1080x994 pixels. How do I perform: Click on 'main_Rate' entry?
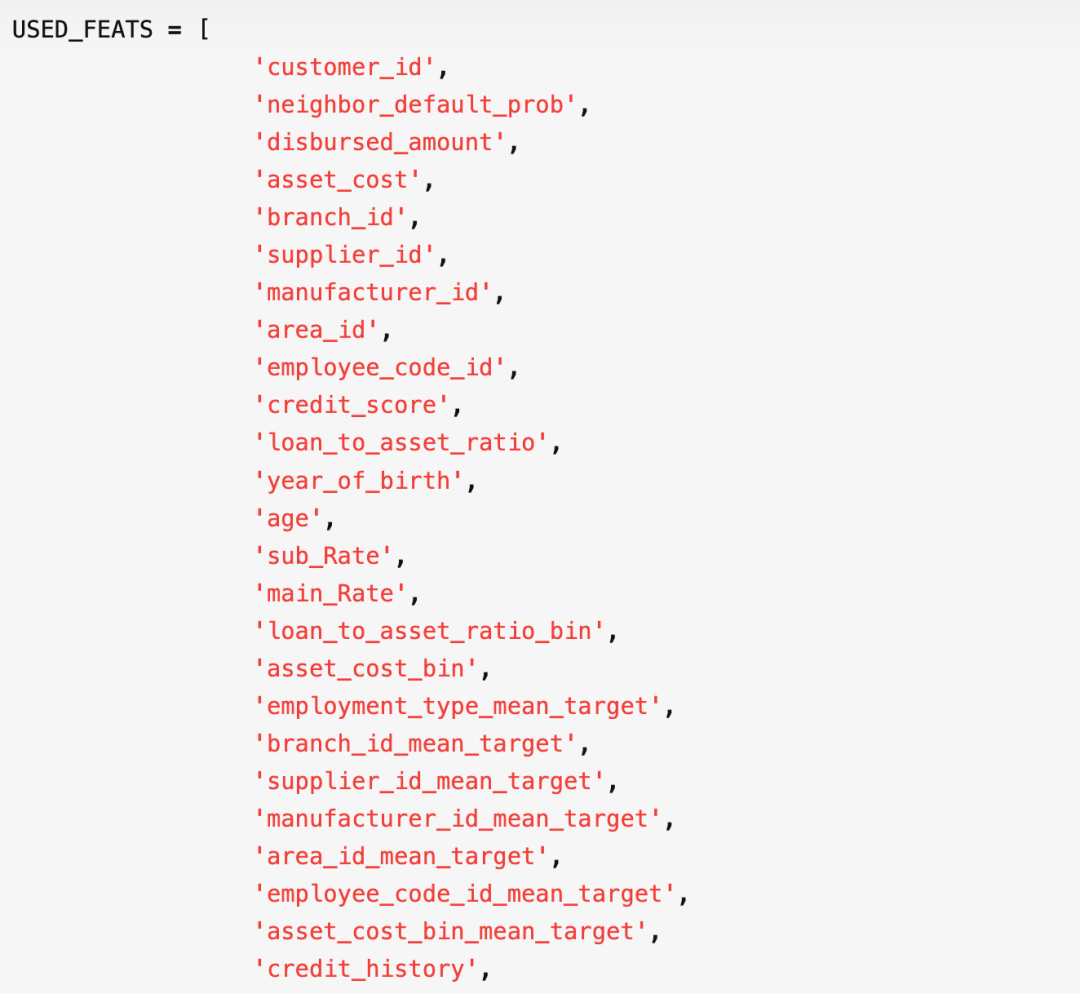(331, 593)
